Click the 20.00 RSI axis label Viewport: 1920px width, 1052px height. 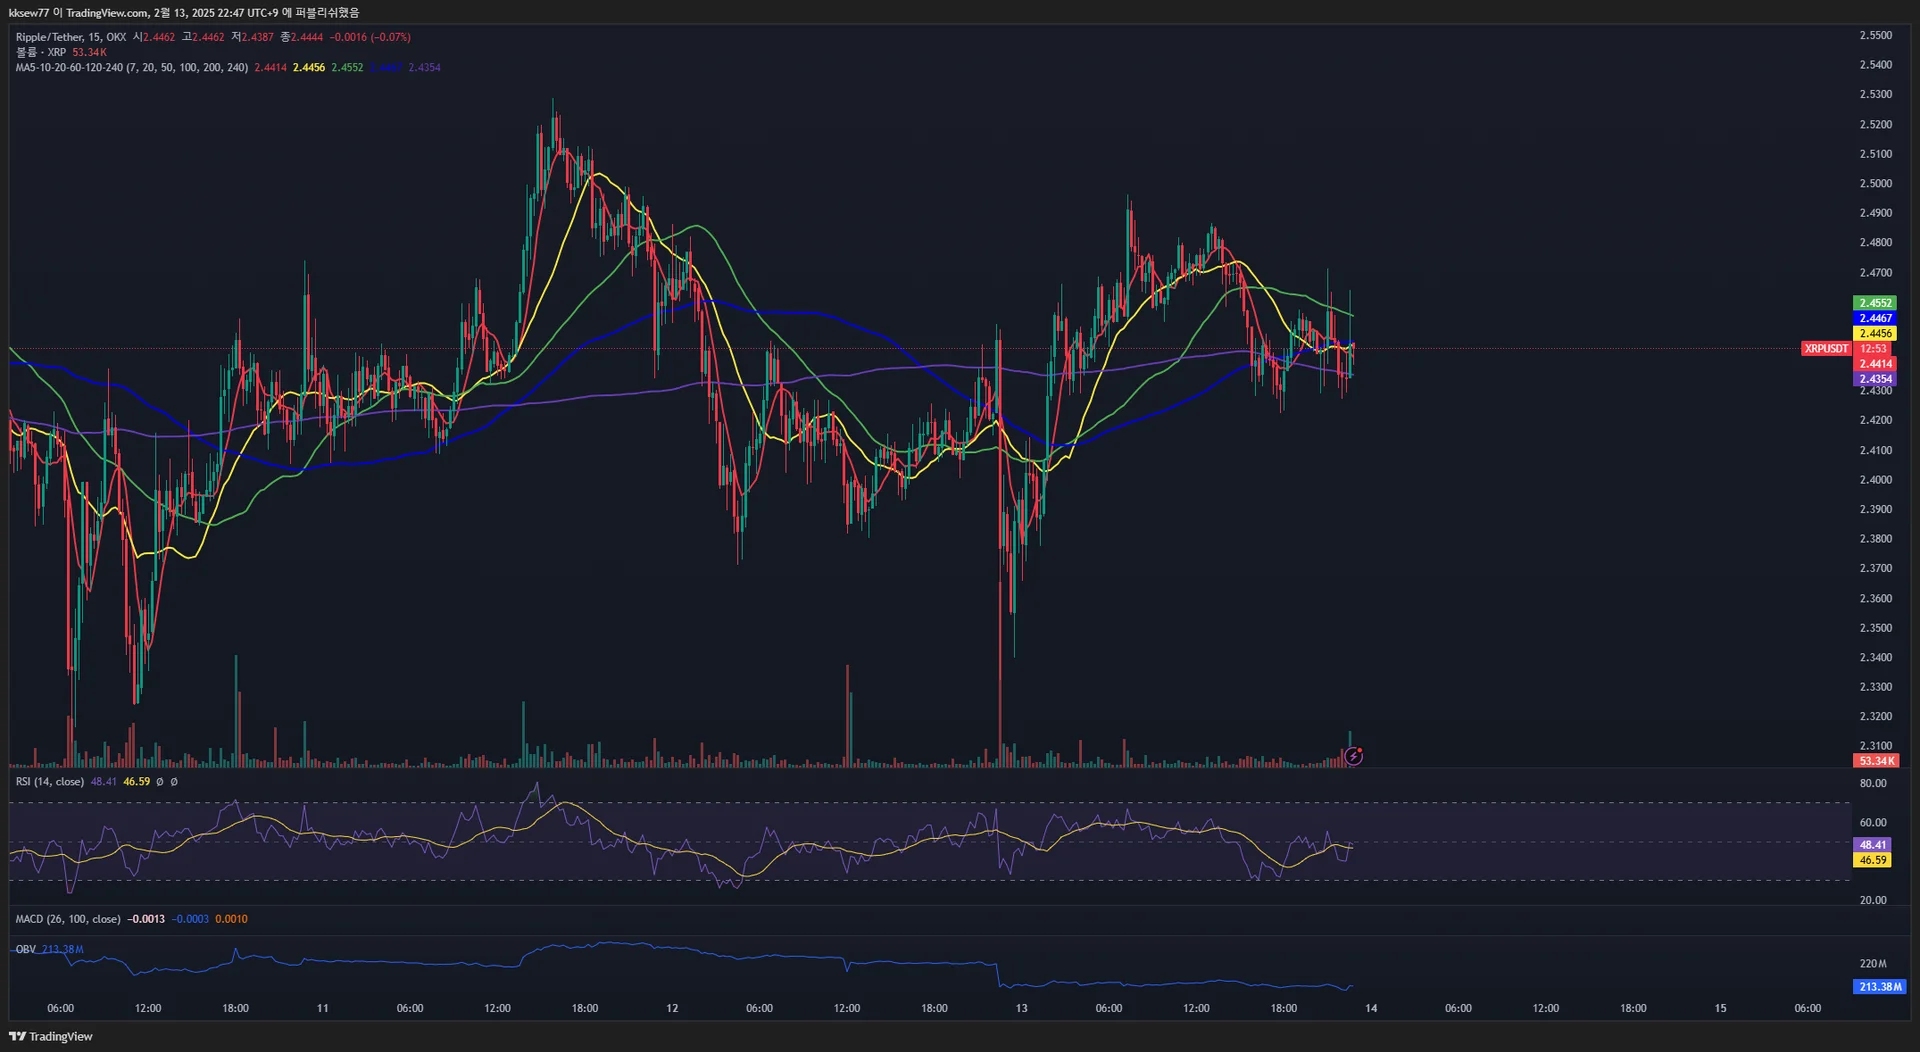pos(1873,900)
